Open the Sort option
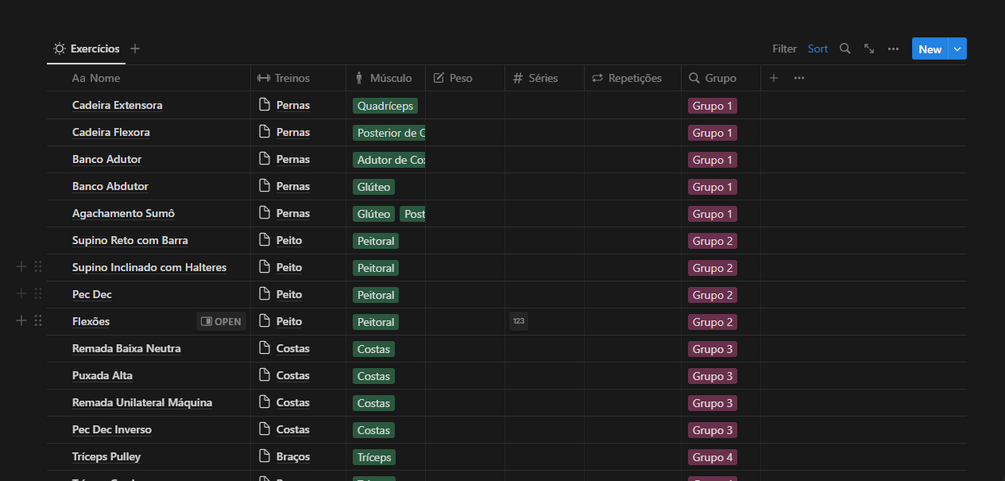 tap(818, 49)
